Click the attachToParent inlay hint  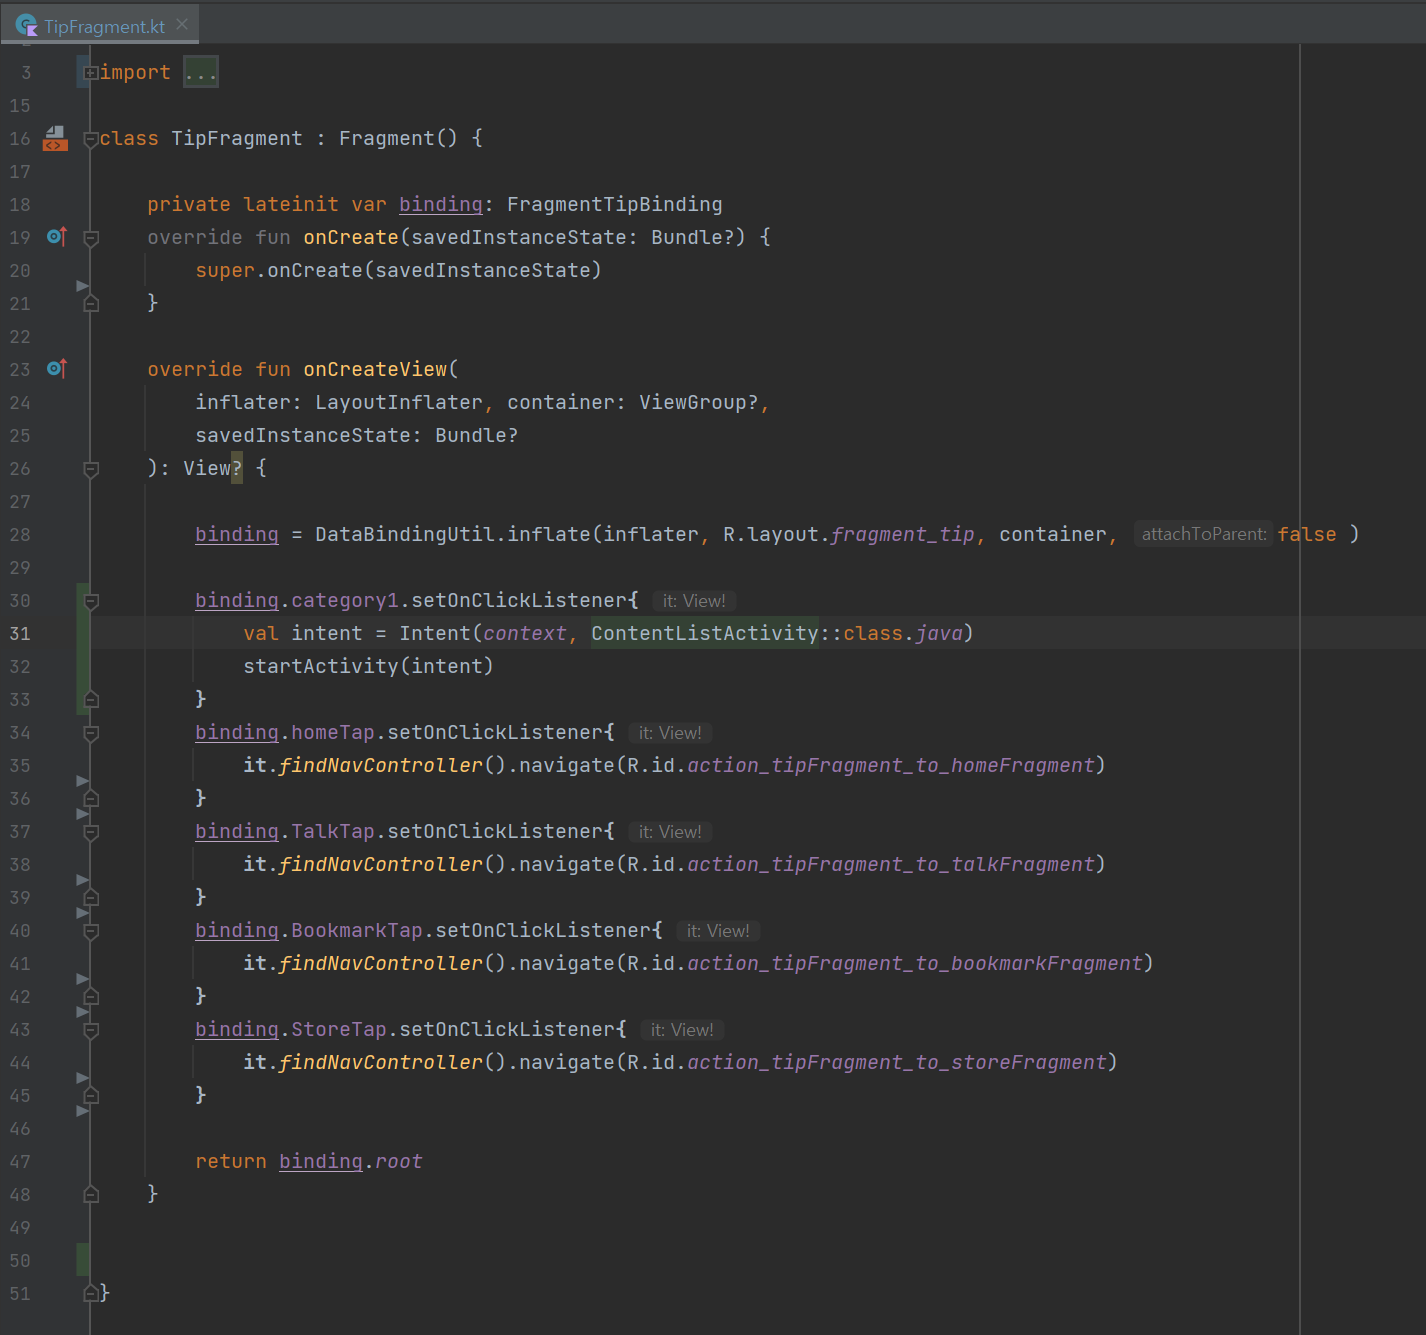pos(1203,535)
